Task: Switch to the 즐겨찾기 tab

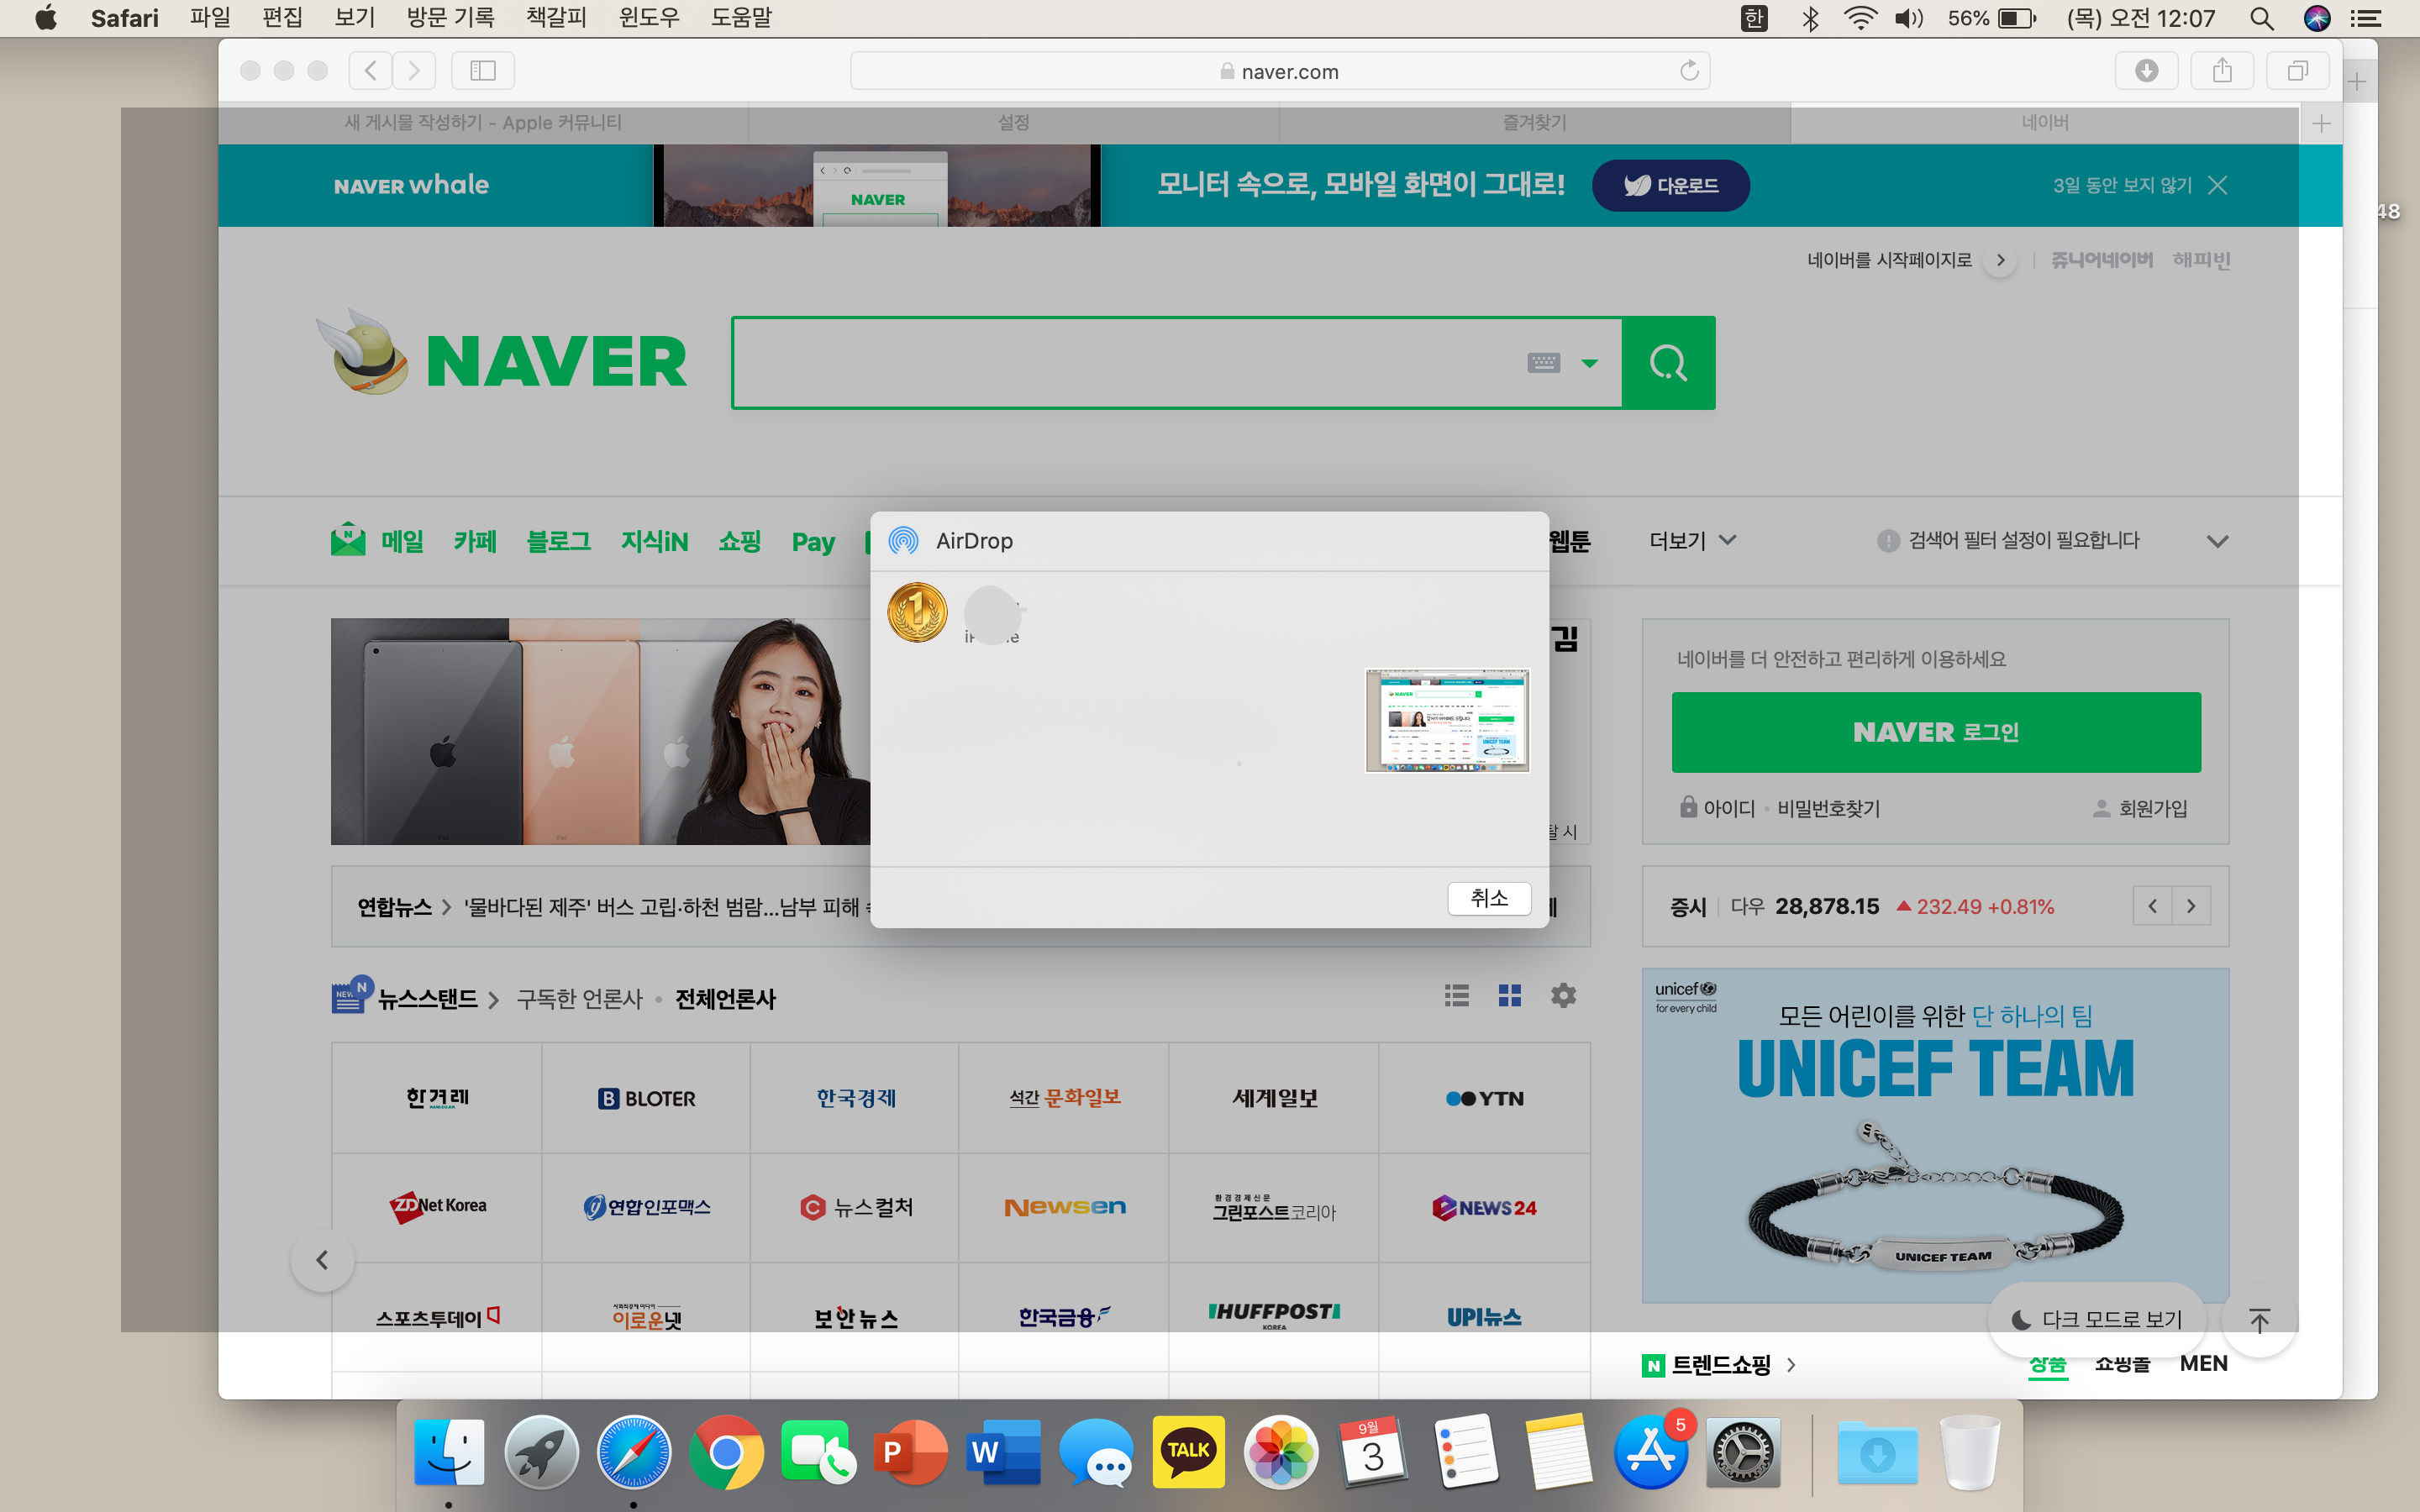Action: [x=1534, y=123]
